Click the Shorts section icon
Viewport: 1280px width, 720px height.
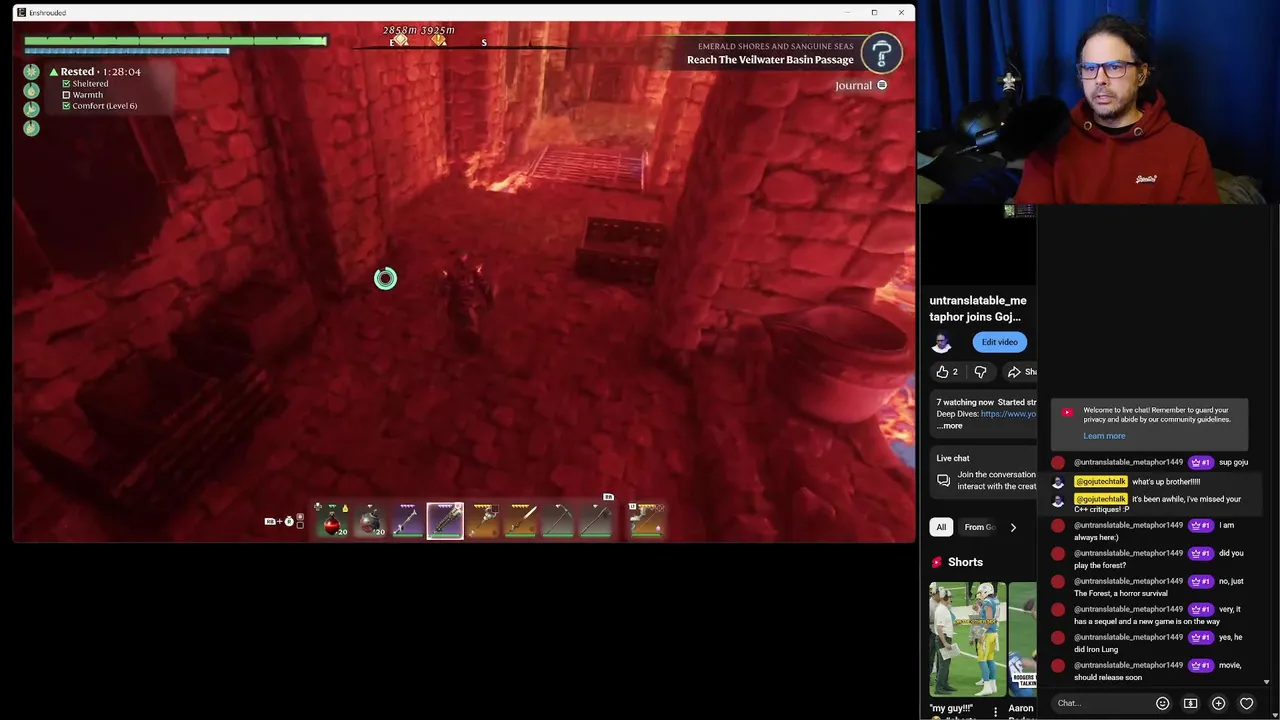coord(937,562)
